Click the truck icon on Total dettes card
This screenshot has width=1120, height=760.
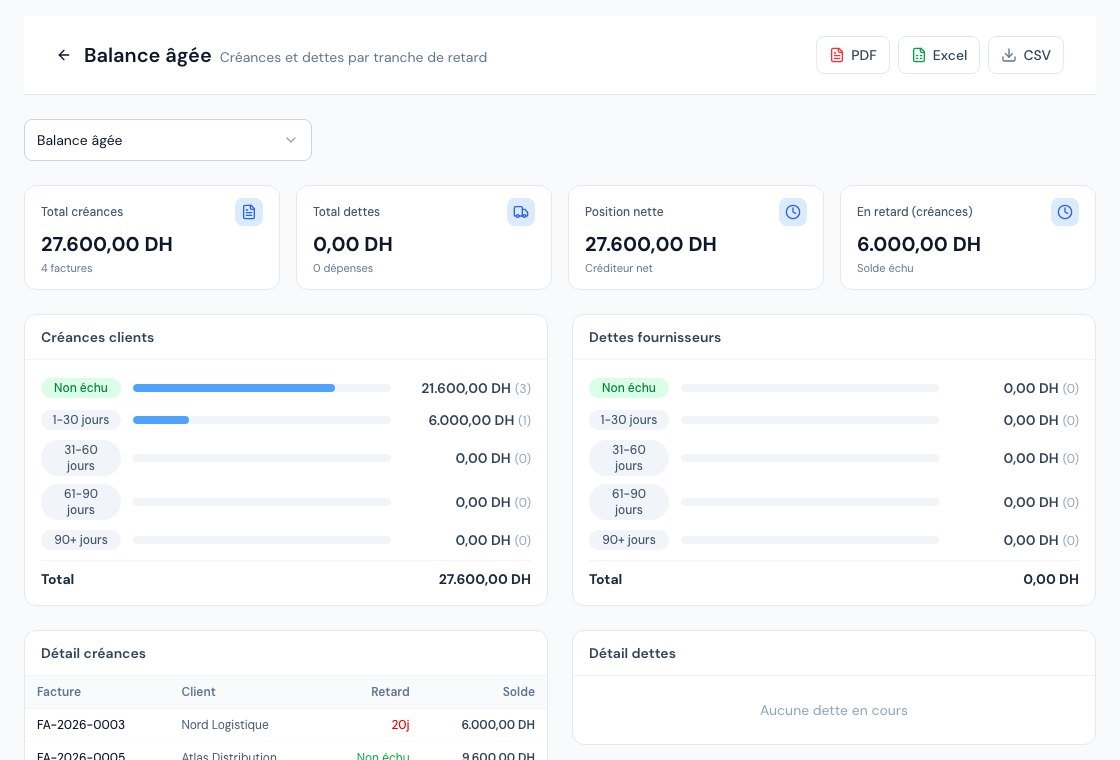pos(521,212)
